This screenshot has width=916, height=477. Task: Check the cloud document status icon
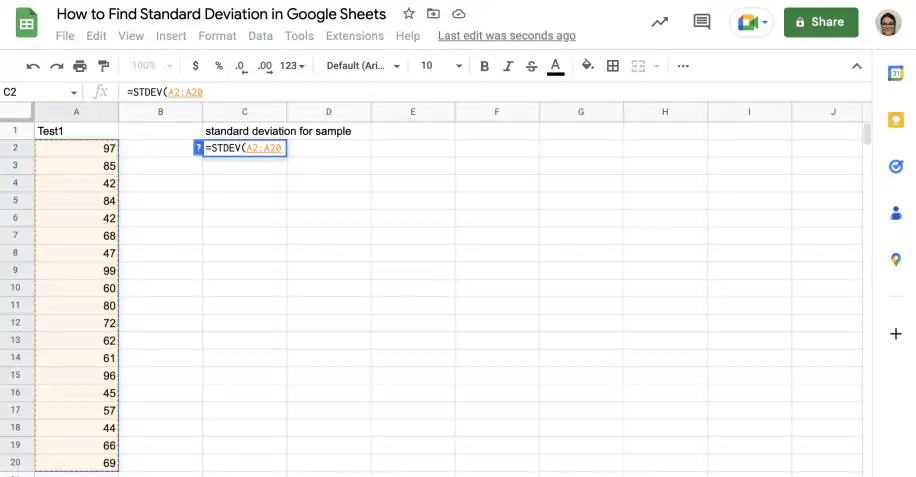[459, 13]
